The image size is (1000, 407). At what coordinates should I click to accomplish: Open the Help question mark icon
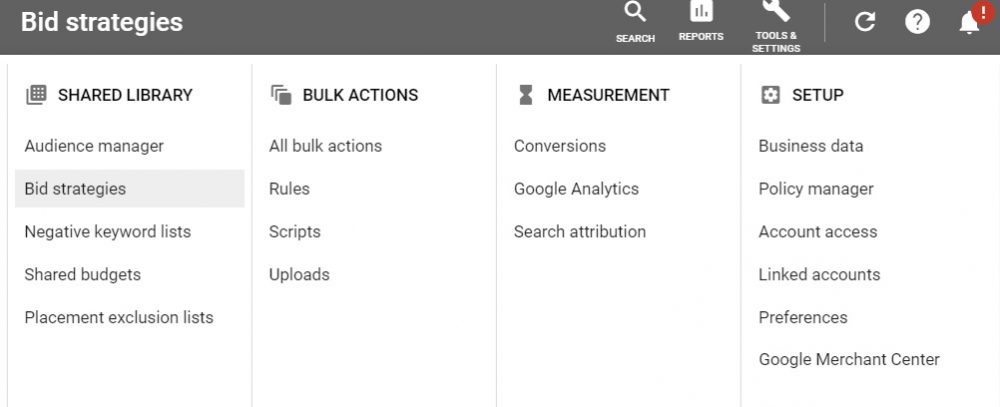(917, 22)
